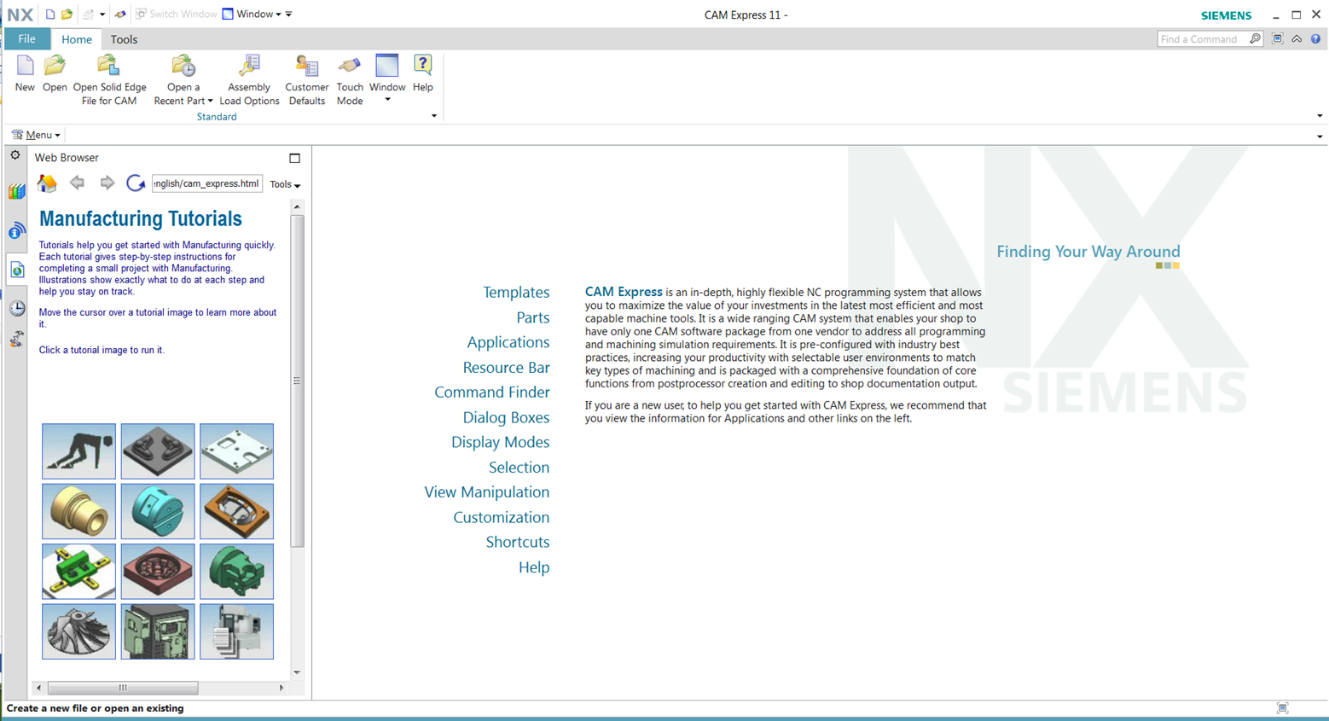Screen dimensions: 1329x721
Task: Click the New file icon in the ribbon
Action: (x=25, y=67)
